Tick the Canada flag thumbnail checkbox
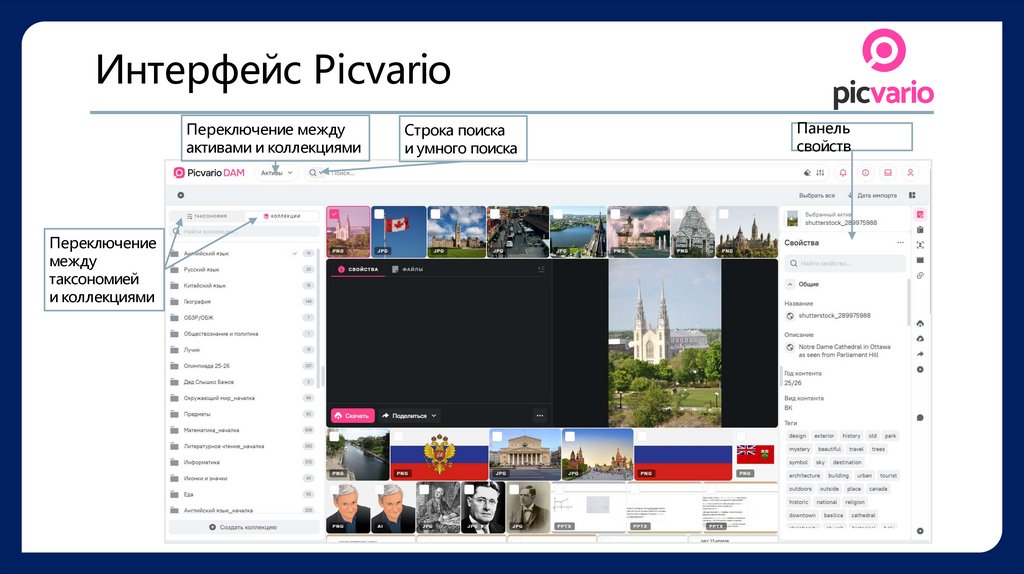 tap(379, 214)
